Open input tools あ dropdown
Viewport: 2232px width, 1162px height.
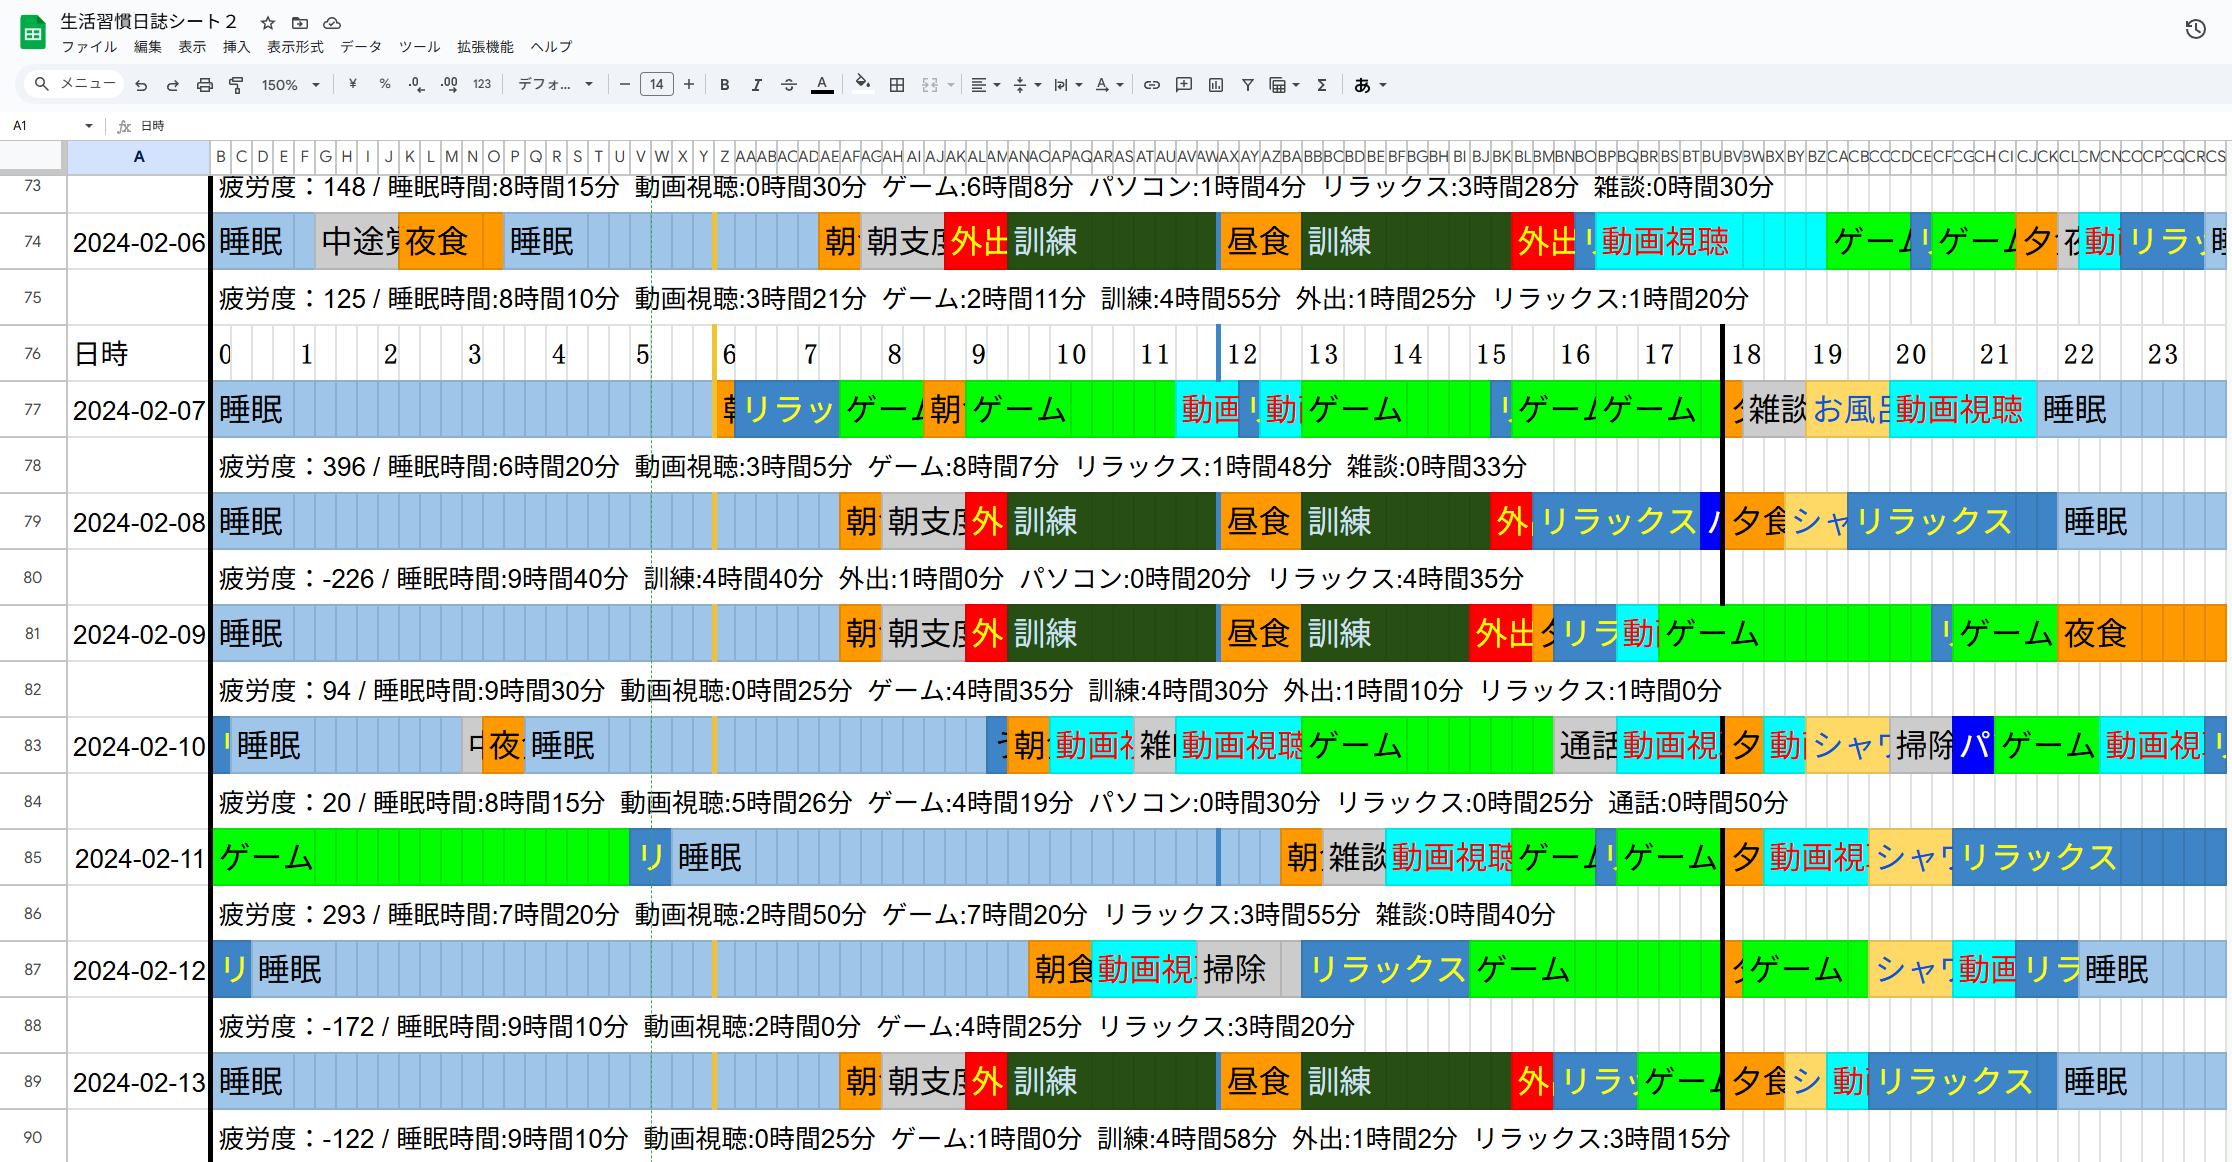tap(1370, 85)
